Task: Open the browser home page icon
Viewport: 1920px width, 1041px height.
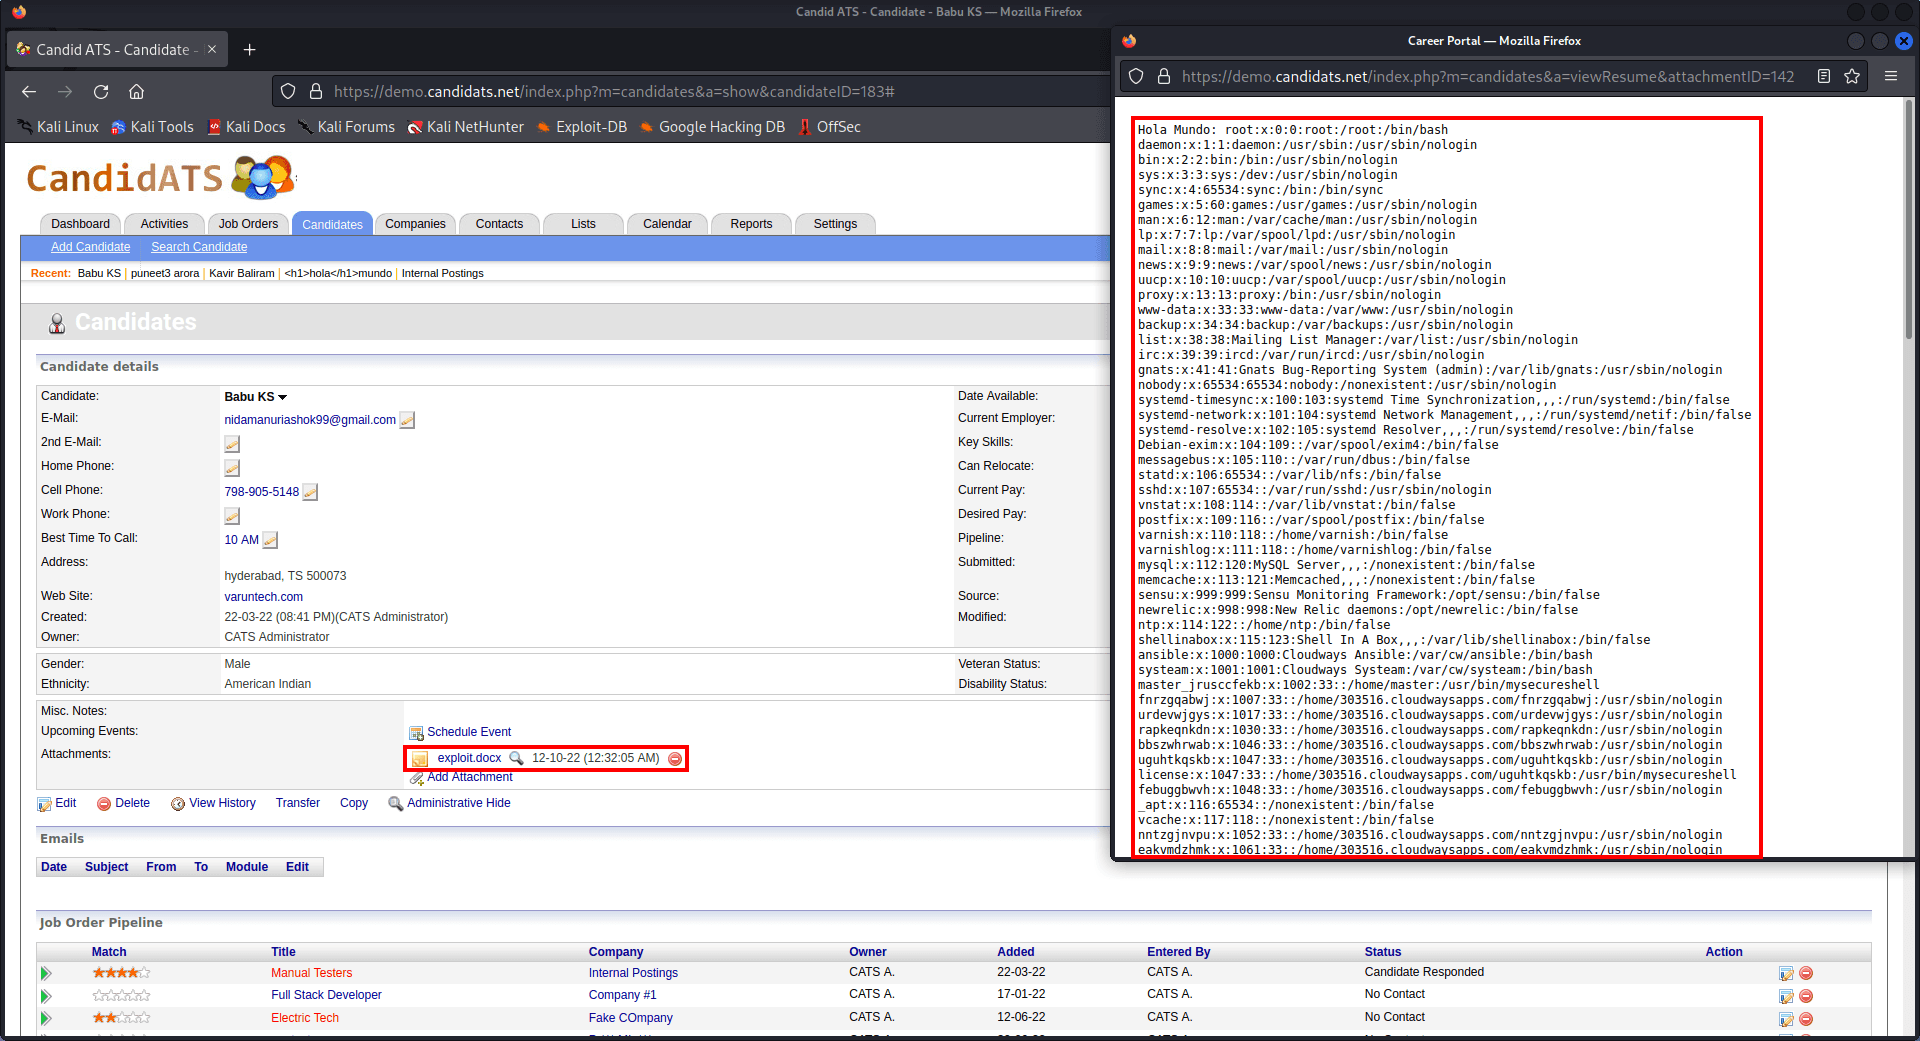Action: coord(137,92)
